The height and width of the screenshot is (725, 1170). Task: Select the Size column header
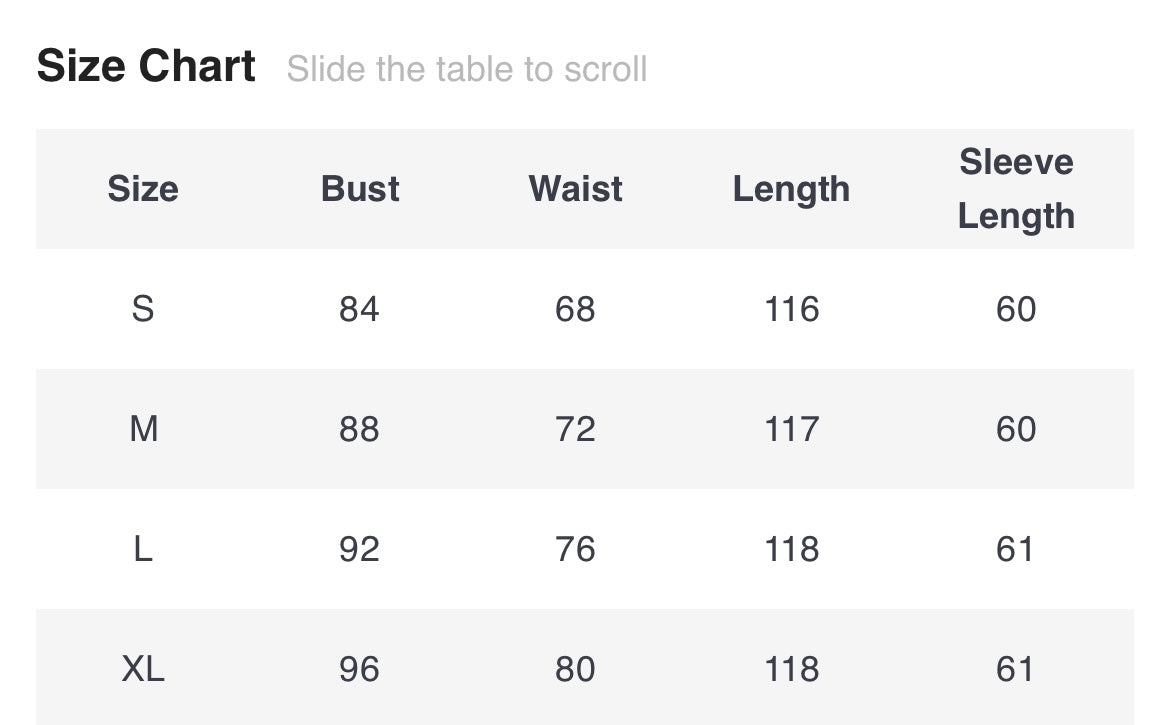pyautogui.click(x=143, y=189)
